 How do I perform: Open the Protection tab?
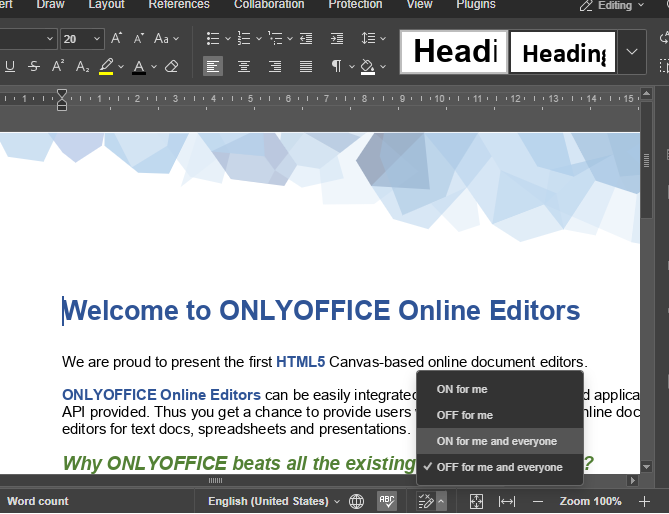tap(355, 5)
